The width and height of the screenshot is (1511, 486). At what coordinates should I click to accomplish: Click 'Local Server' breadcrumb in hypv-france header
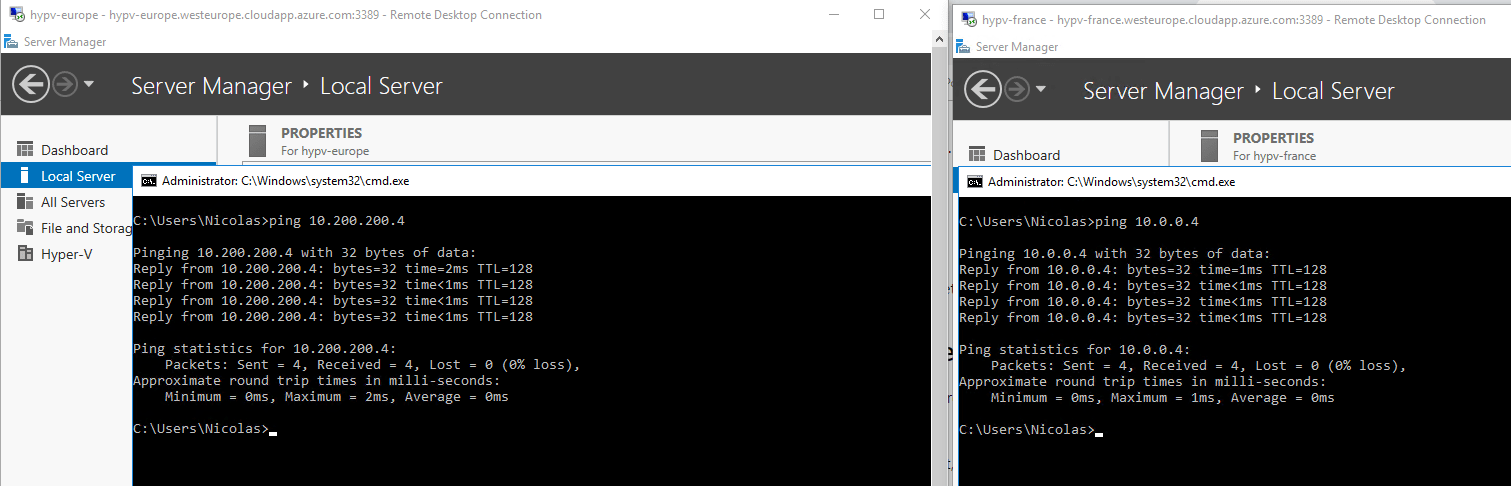click(1333, 91)
